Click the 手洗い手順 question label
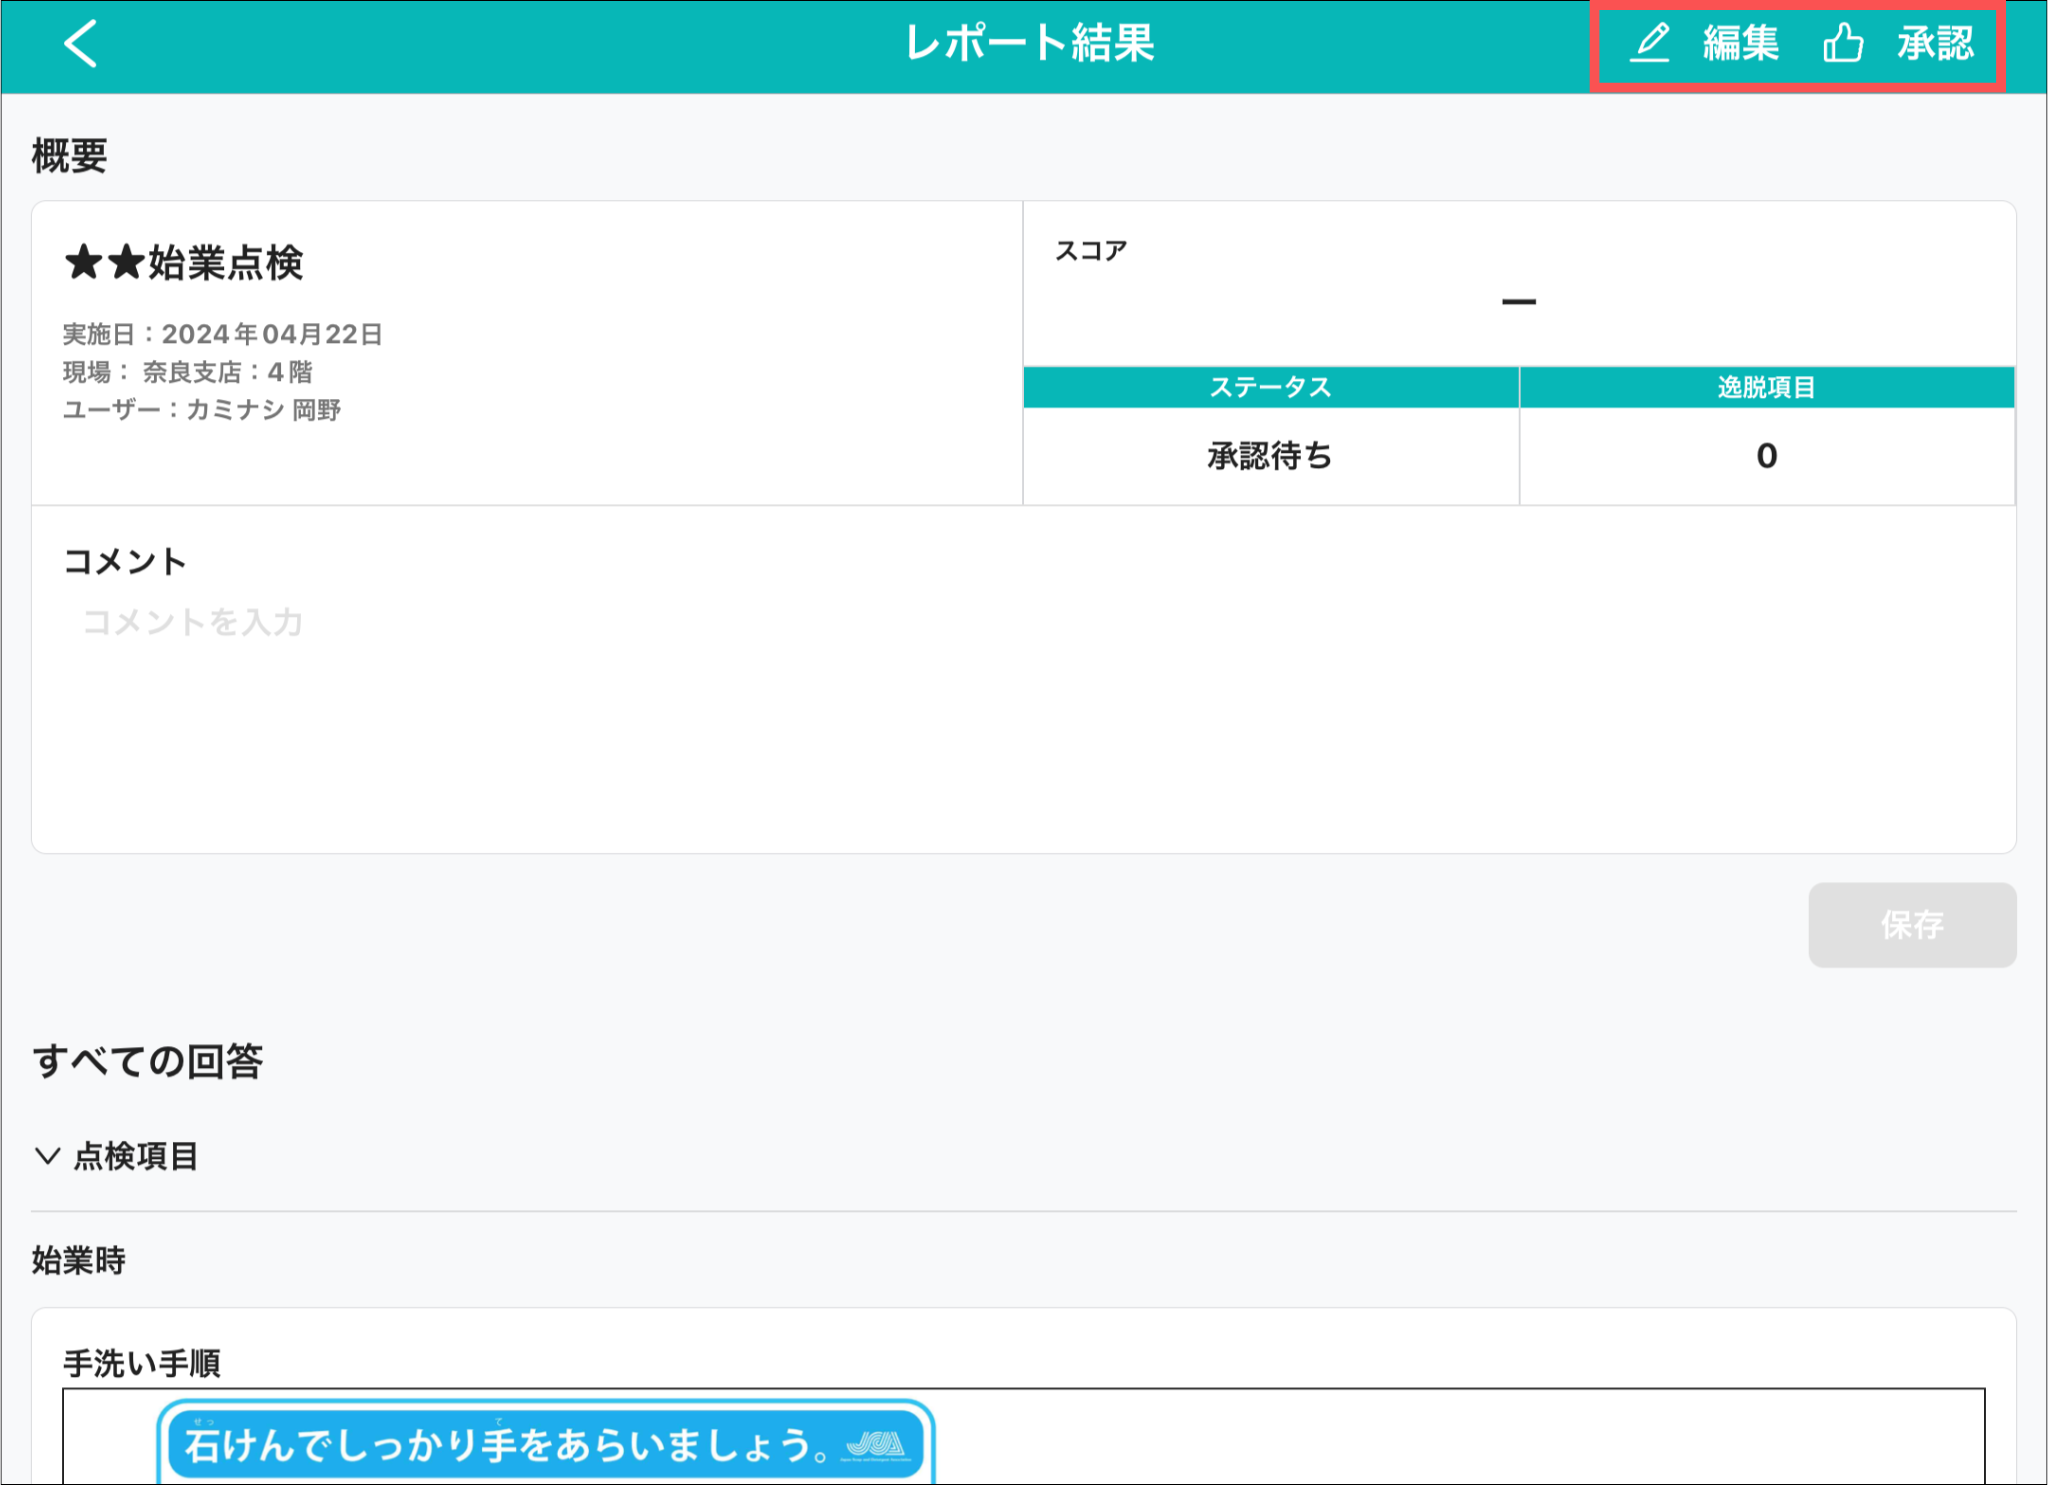 [x=142, y=1363]
